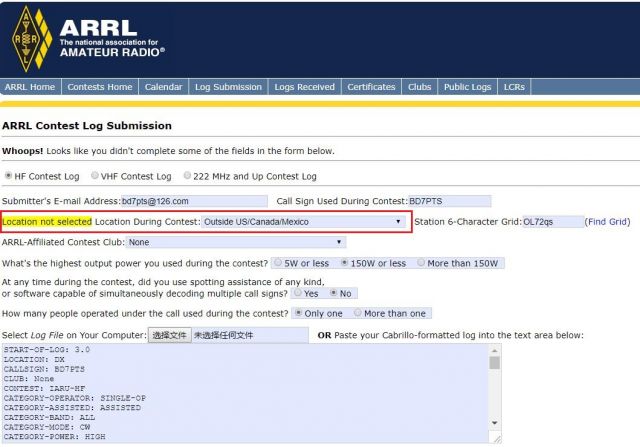Image resolution: width=640 pixels, height=447 pixels.
Task: Click the log text area scrollbar thumb
Action: [495, 362]
